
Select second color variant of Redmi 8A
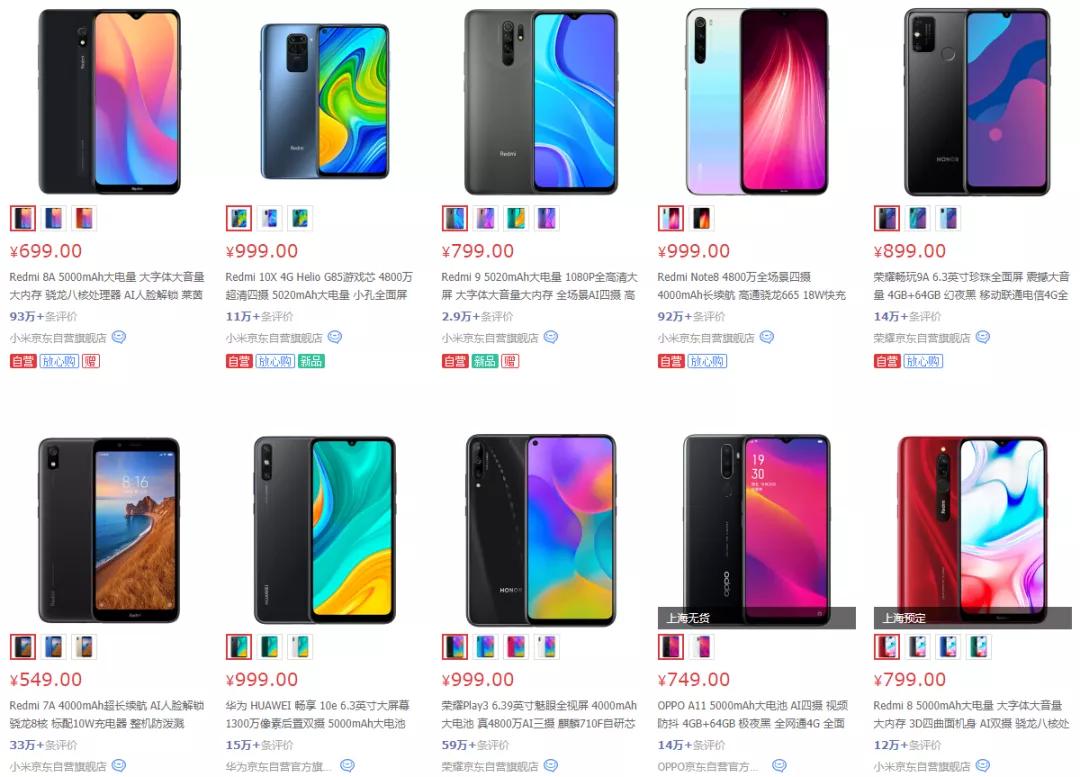53,218
